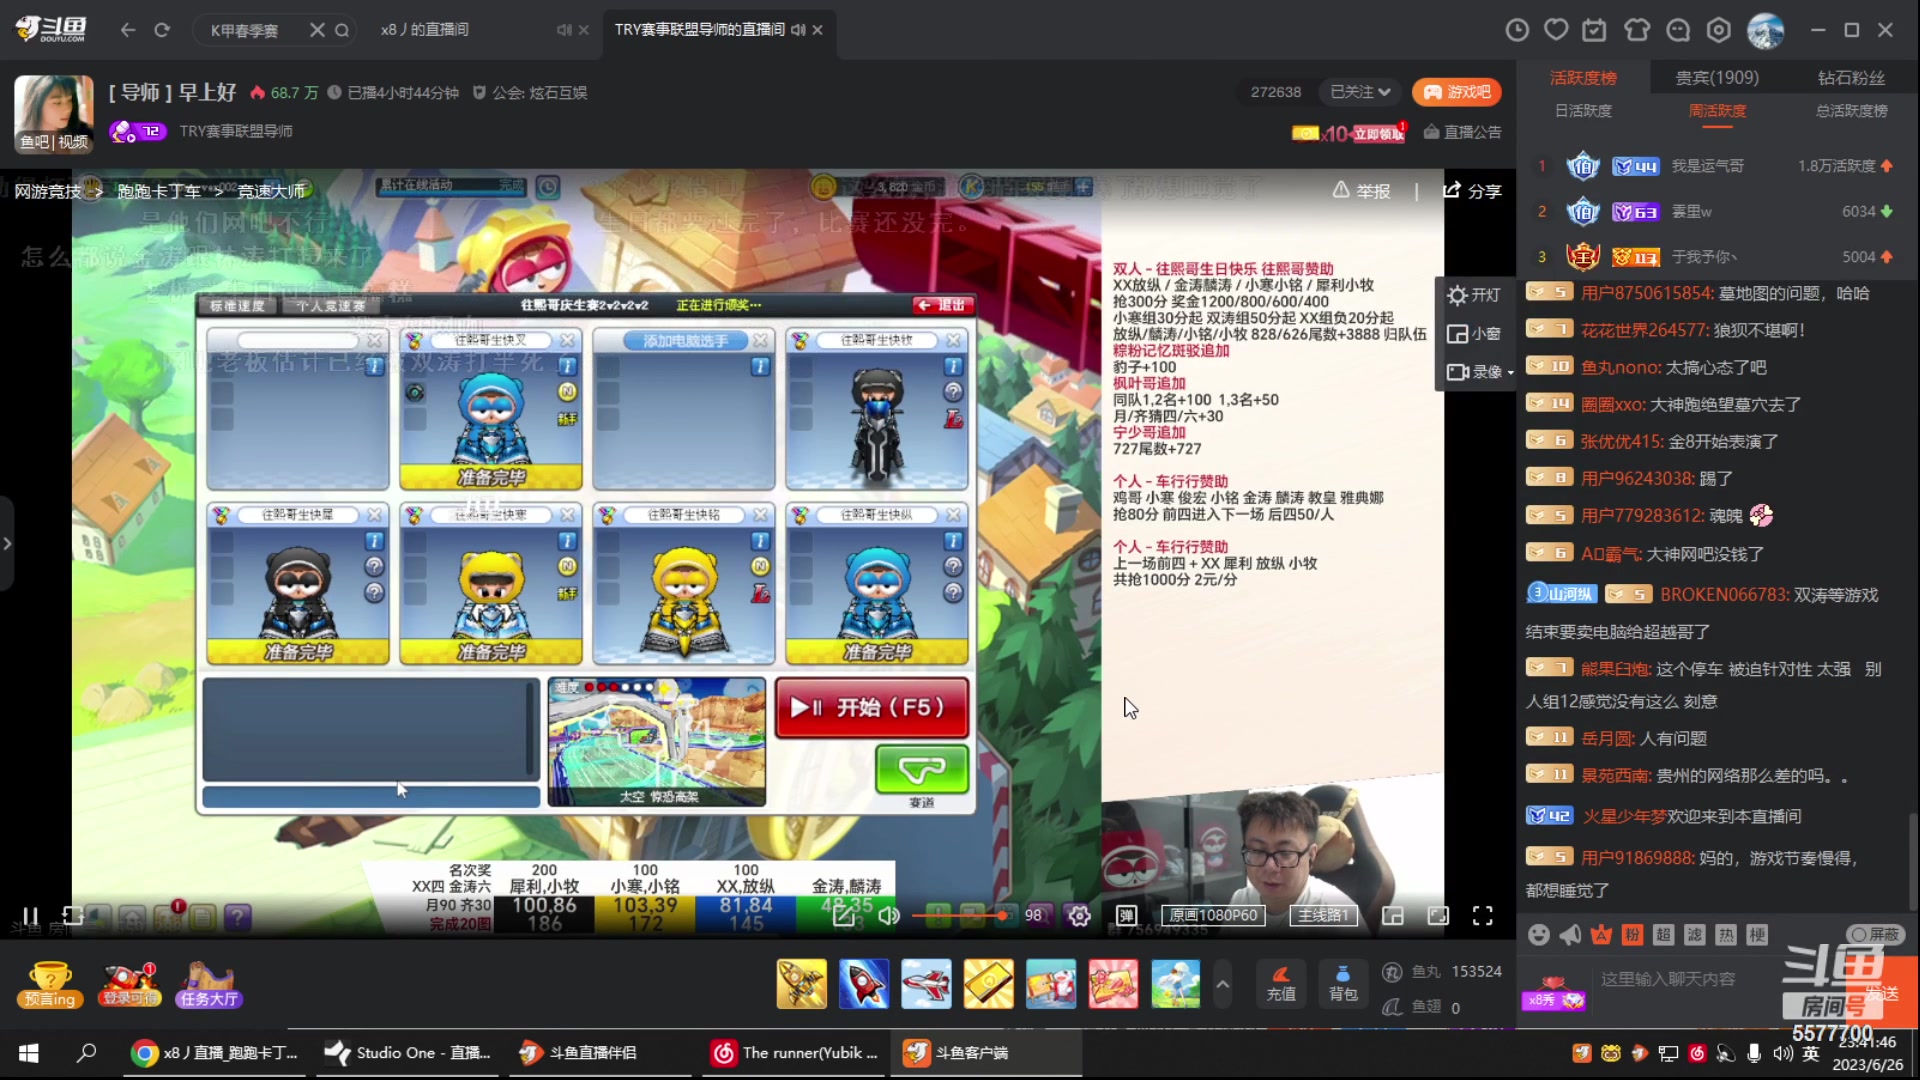Toggle 梗 meme button in chat
Image resolution: width=1920 pixels, height=1080 pixels.
[1757, 935]
